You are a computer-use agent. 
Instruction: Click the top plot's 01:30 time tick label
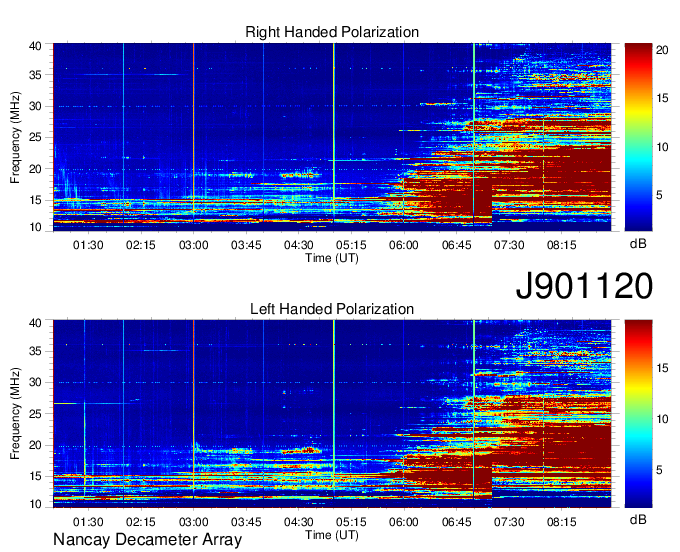88,245
